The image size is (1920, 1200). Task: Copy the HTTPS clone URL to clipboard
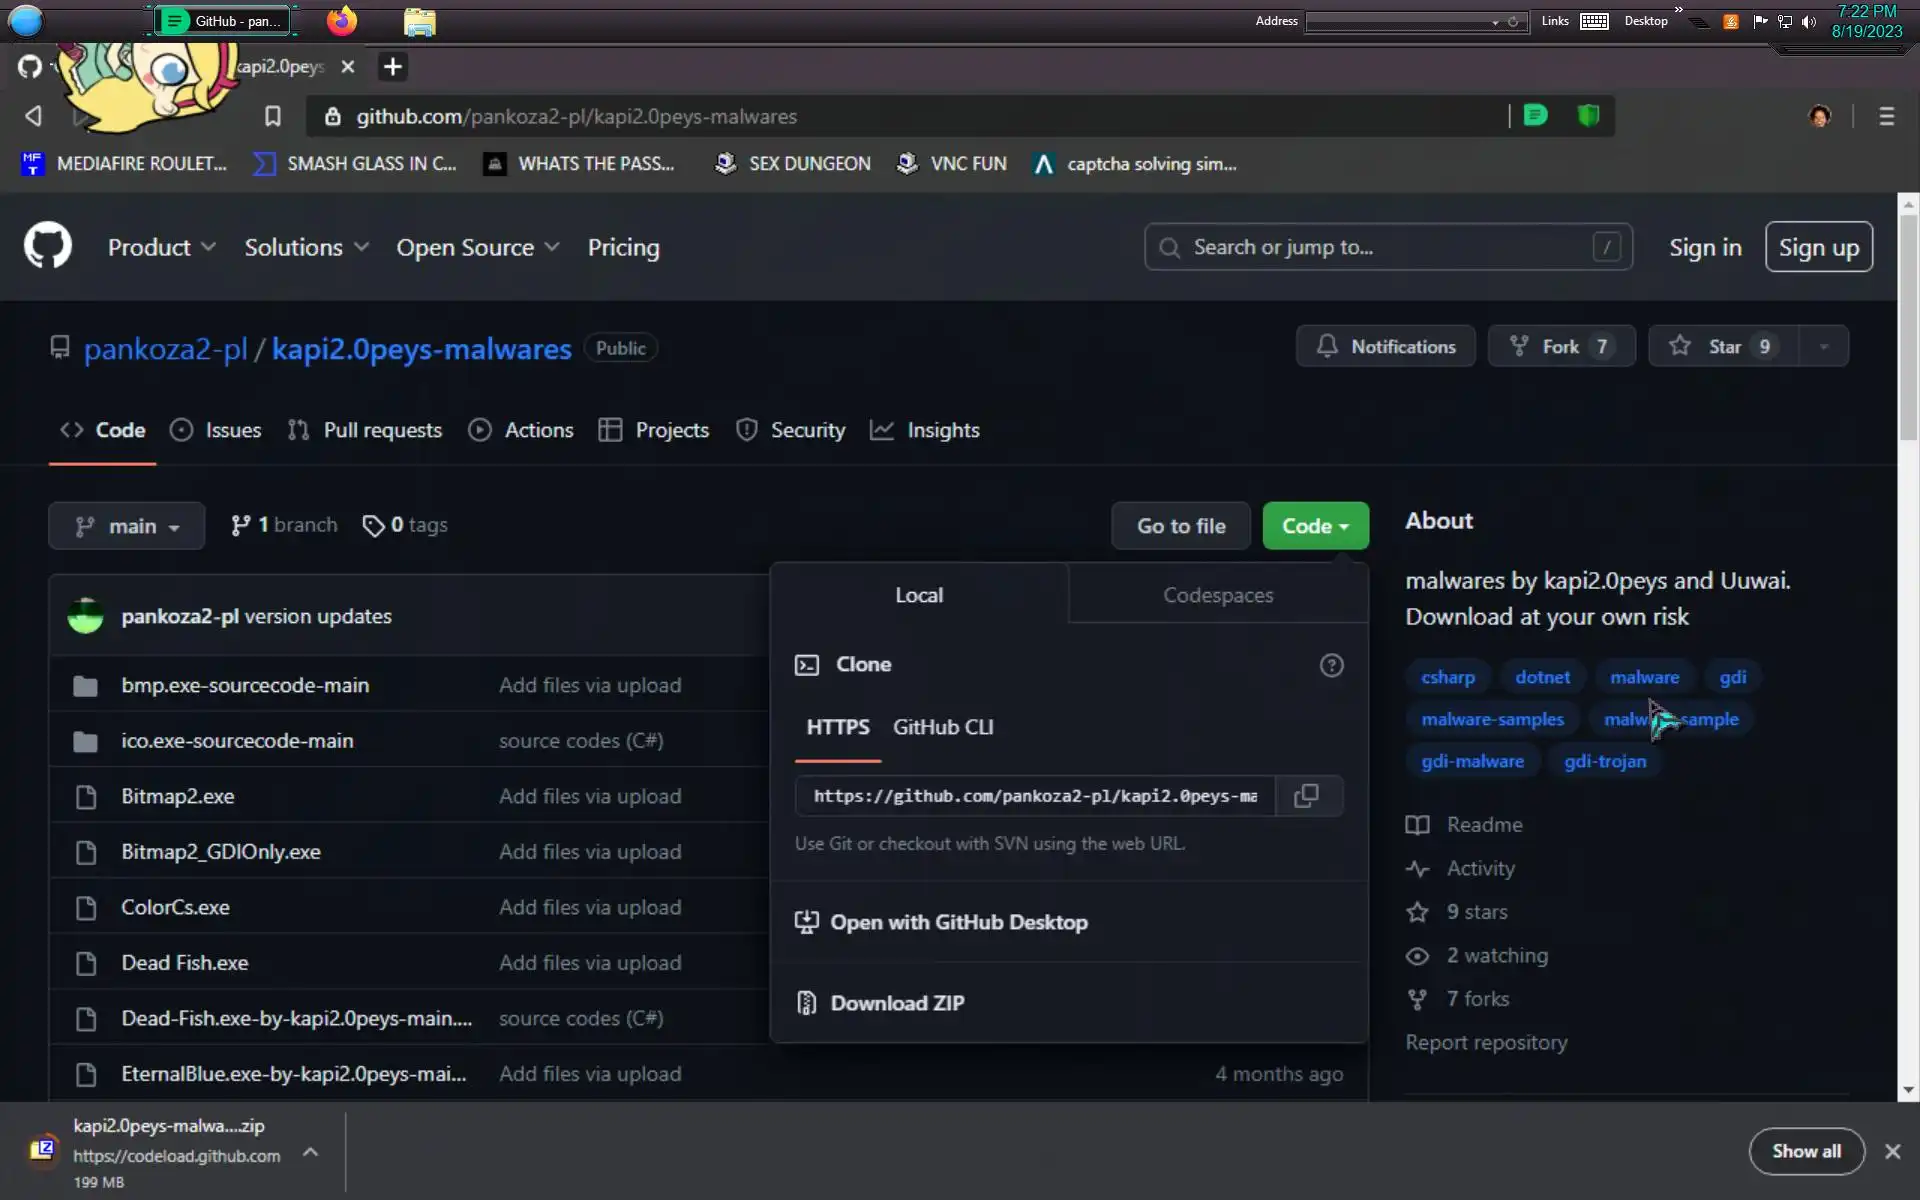click(1306, 796)
